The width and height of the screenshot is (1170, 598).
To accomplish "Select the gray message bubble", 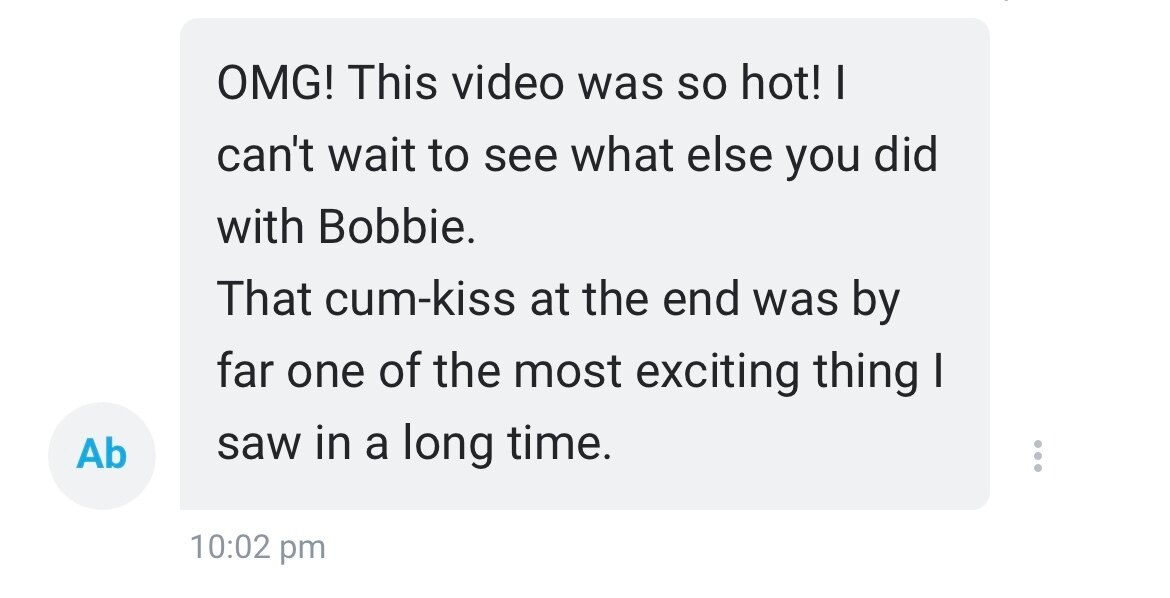I will pyautogui.click(x=584, y=264).
